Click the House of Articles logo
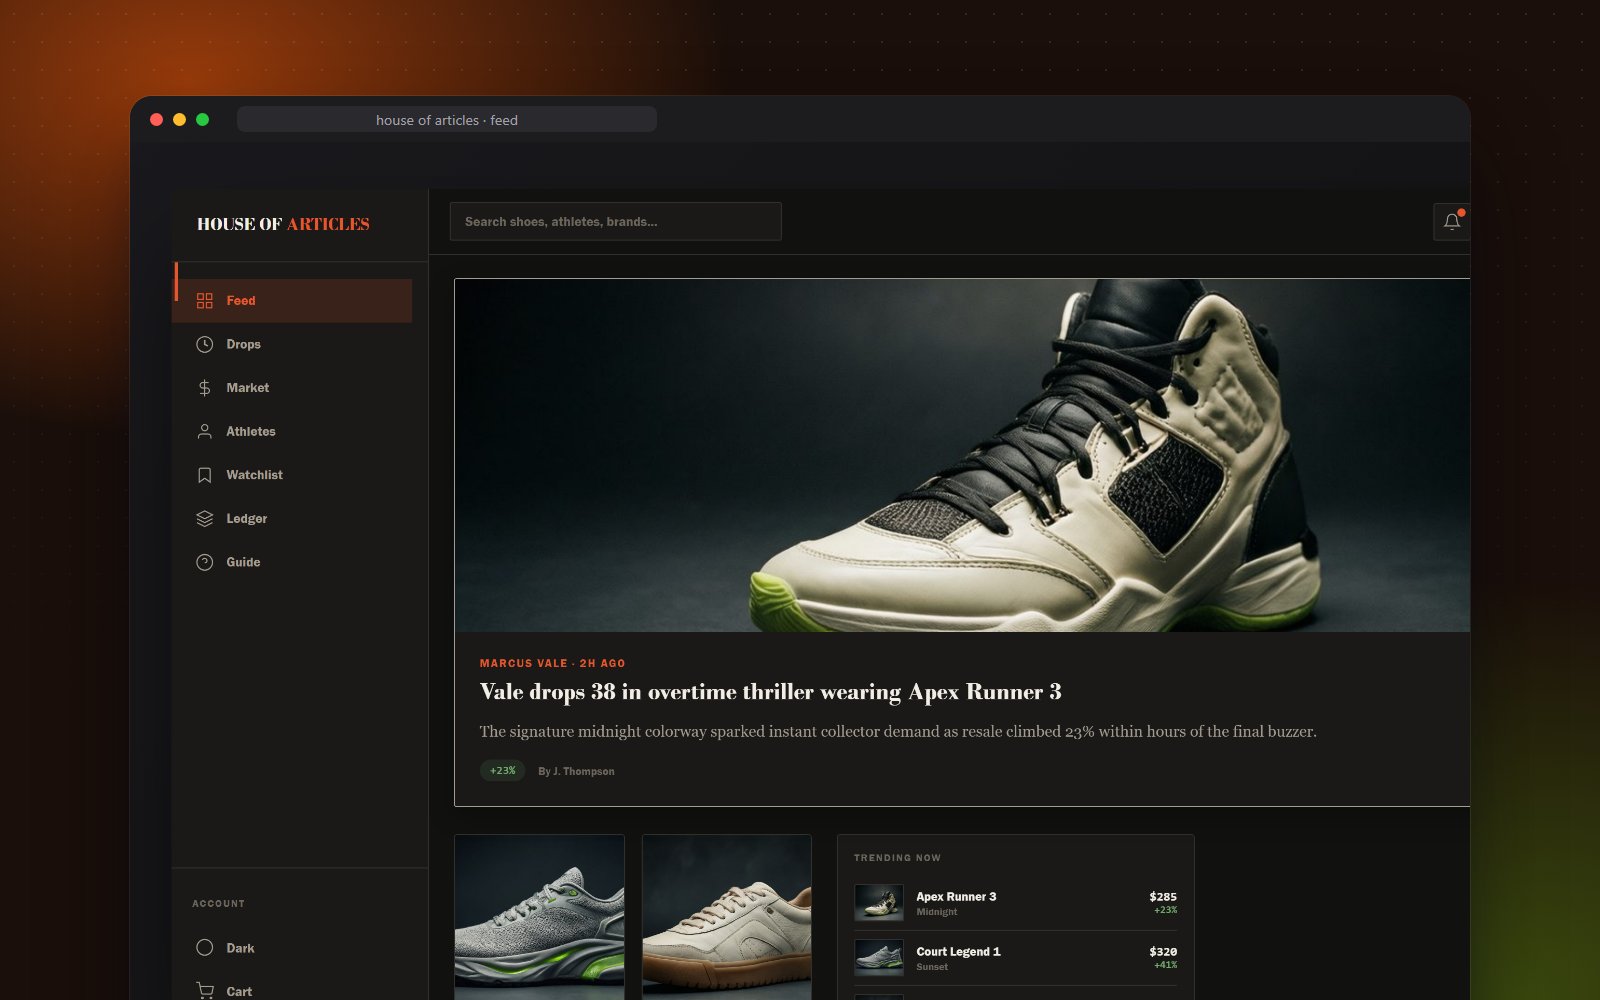The width and height of the screenshot is (1600, 1000). (x=283, y=224)
